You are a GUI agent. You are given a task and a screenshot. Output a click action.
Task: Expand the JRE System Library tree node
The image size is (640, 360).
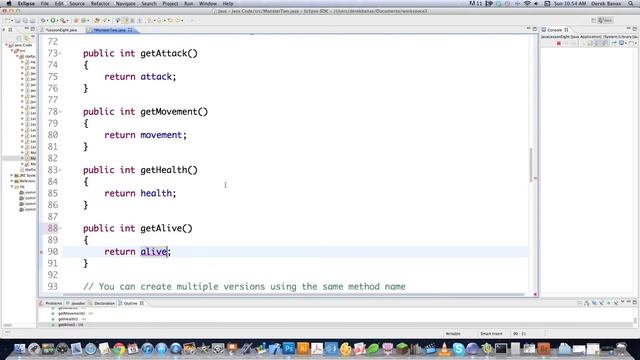tap(12, 175)
